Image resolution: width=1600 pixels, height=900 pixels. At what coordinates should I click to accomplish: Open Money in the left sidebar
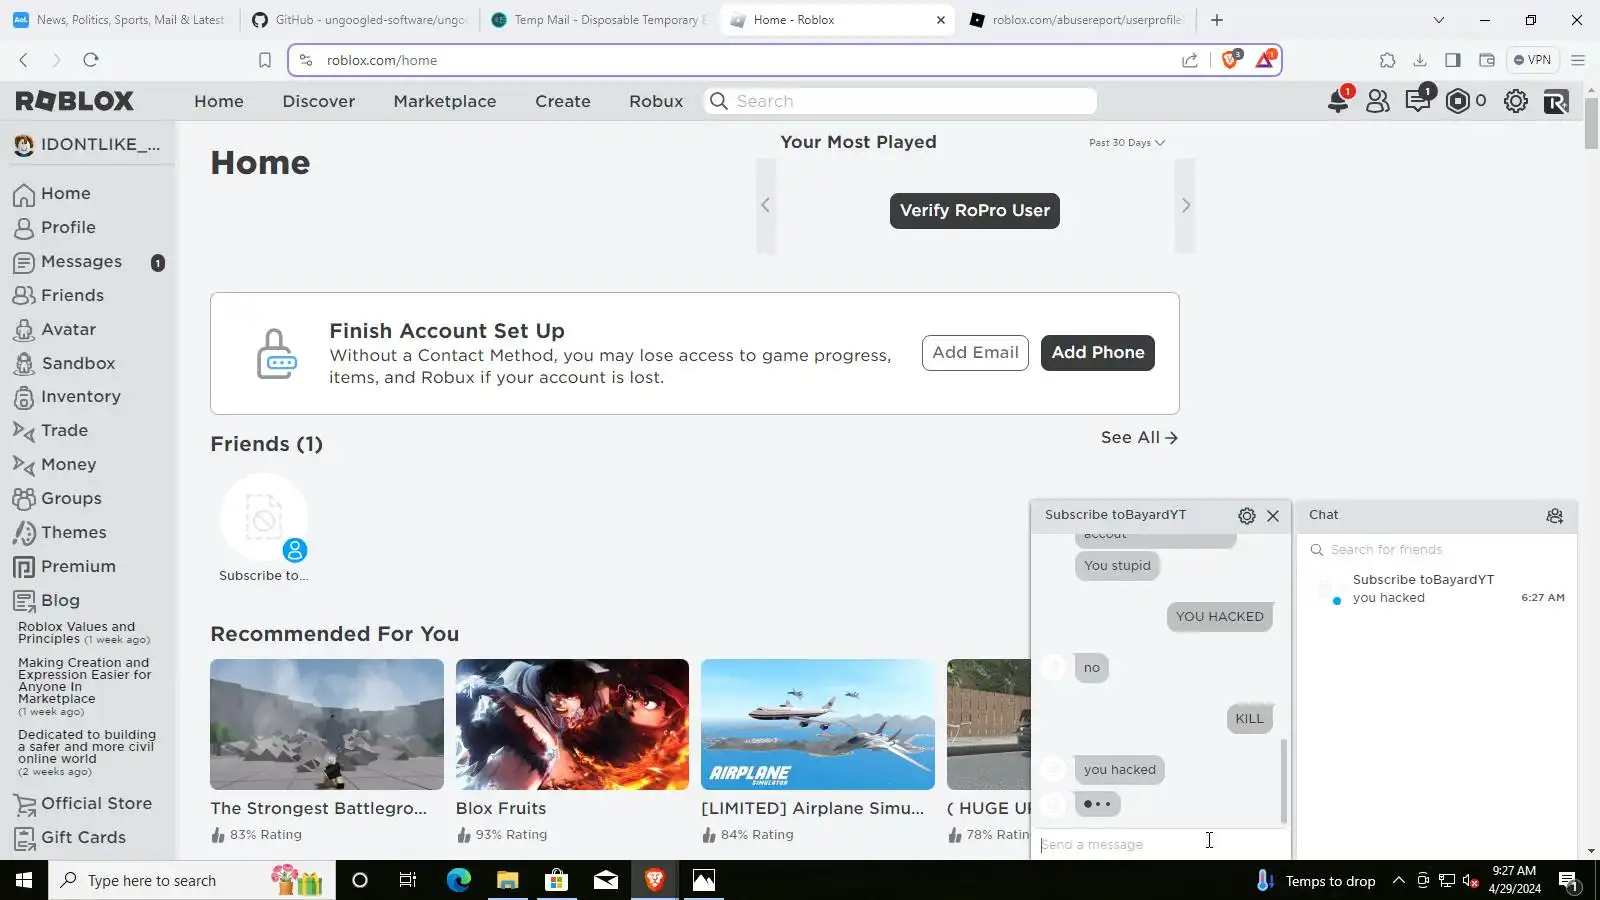68,465
